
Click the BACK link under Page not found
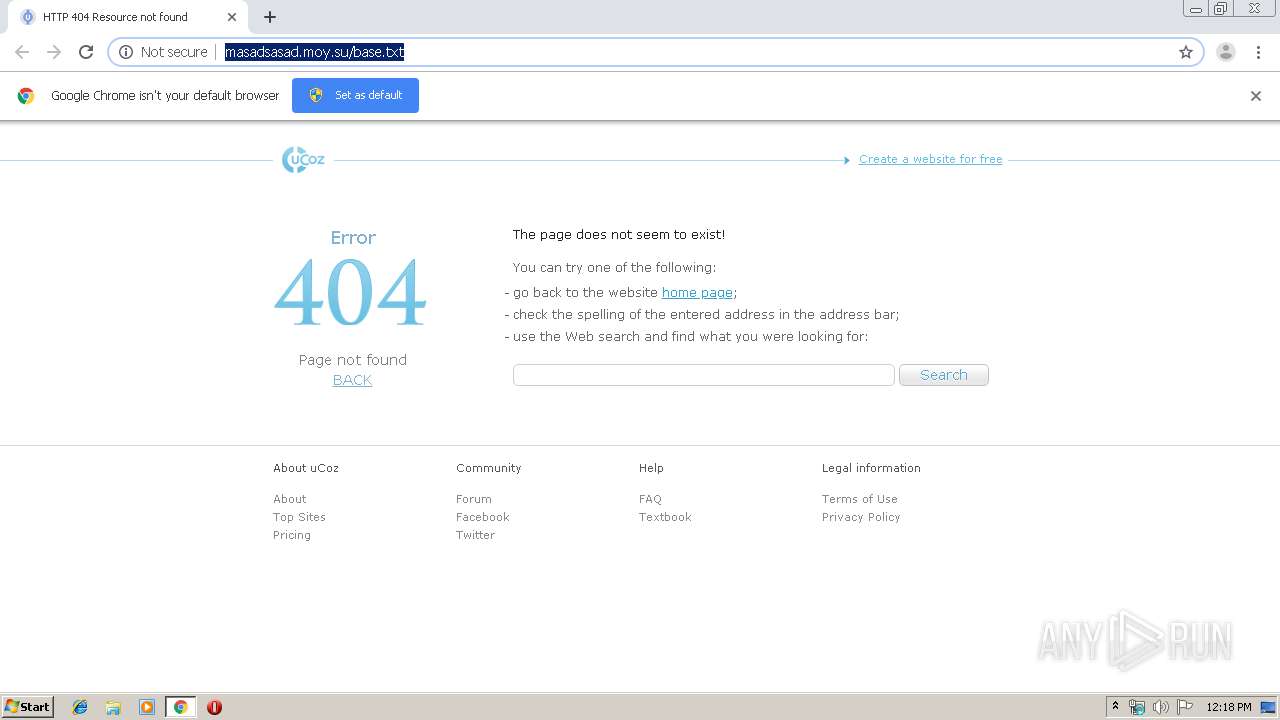click(x=352, y=380)
